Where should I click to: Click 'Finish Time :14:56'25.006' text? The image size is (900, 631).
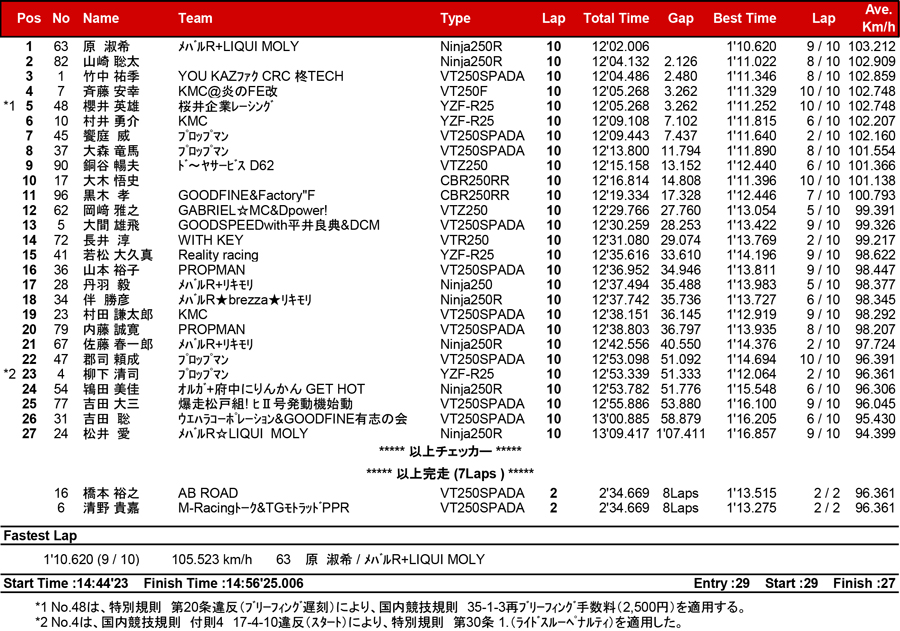(x=223, y=583)
